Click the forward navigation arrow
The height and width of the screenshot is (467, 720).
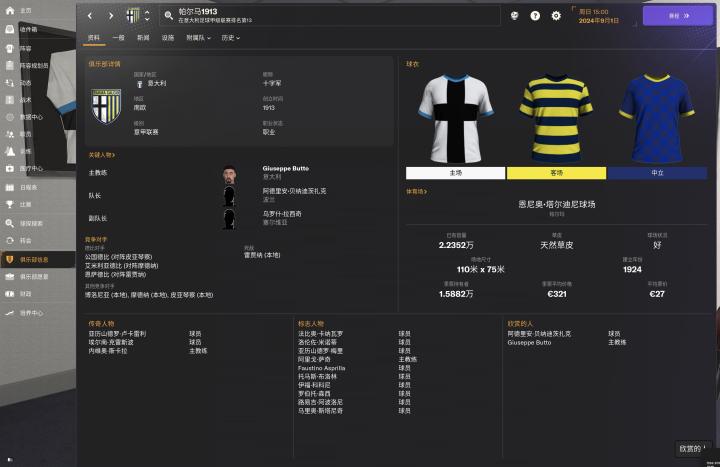pos(109,16)
